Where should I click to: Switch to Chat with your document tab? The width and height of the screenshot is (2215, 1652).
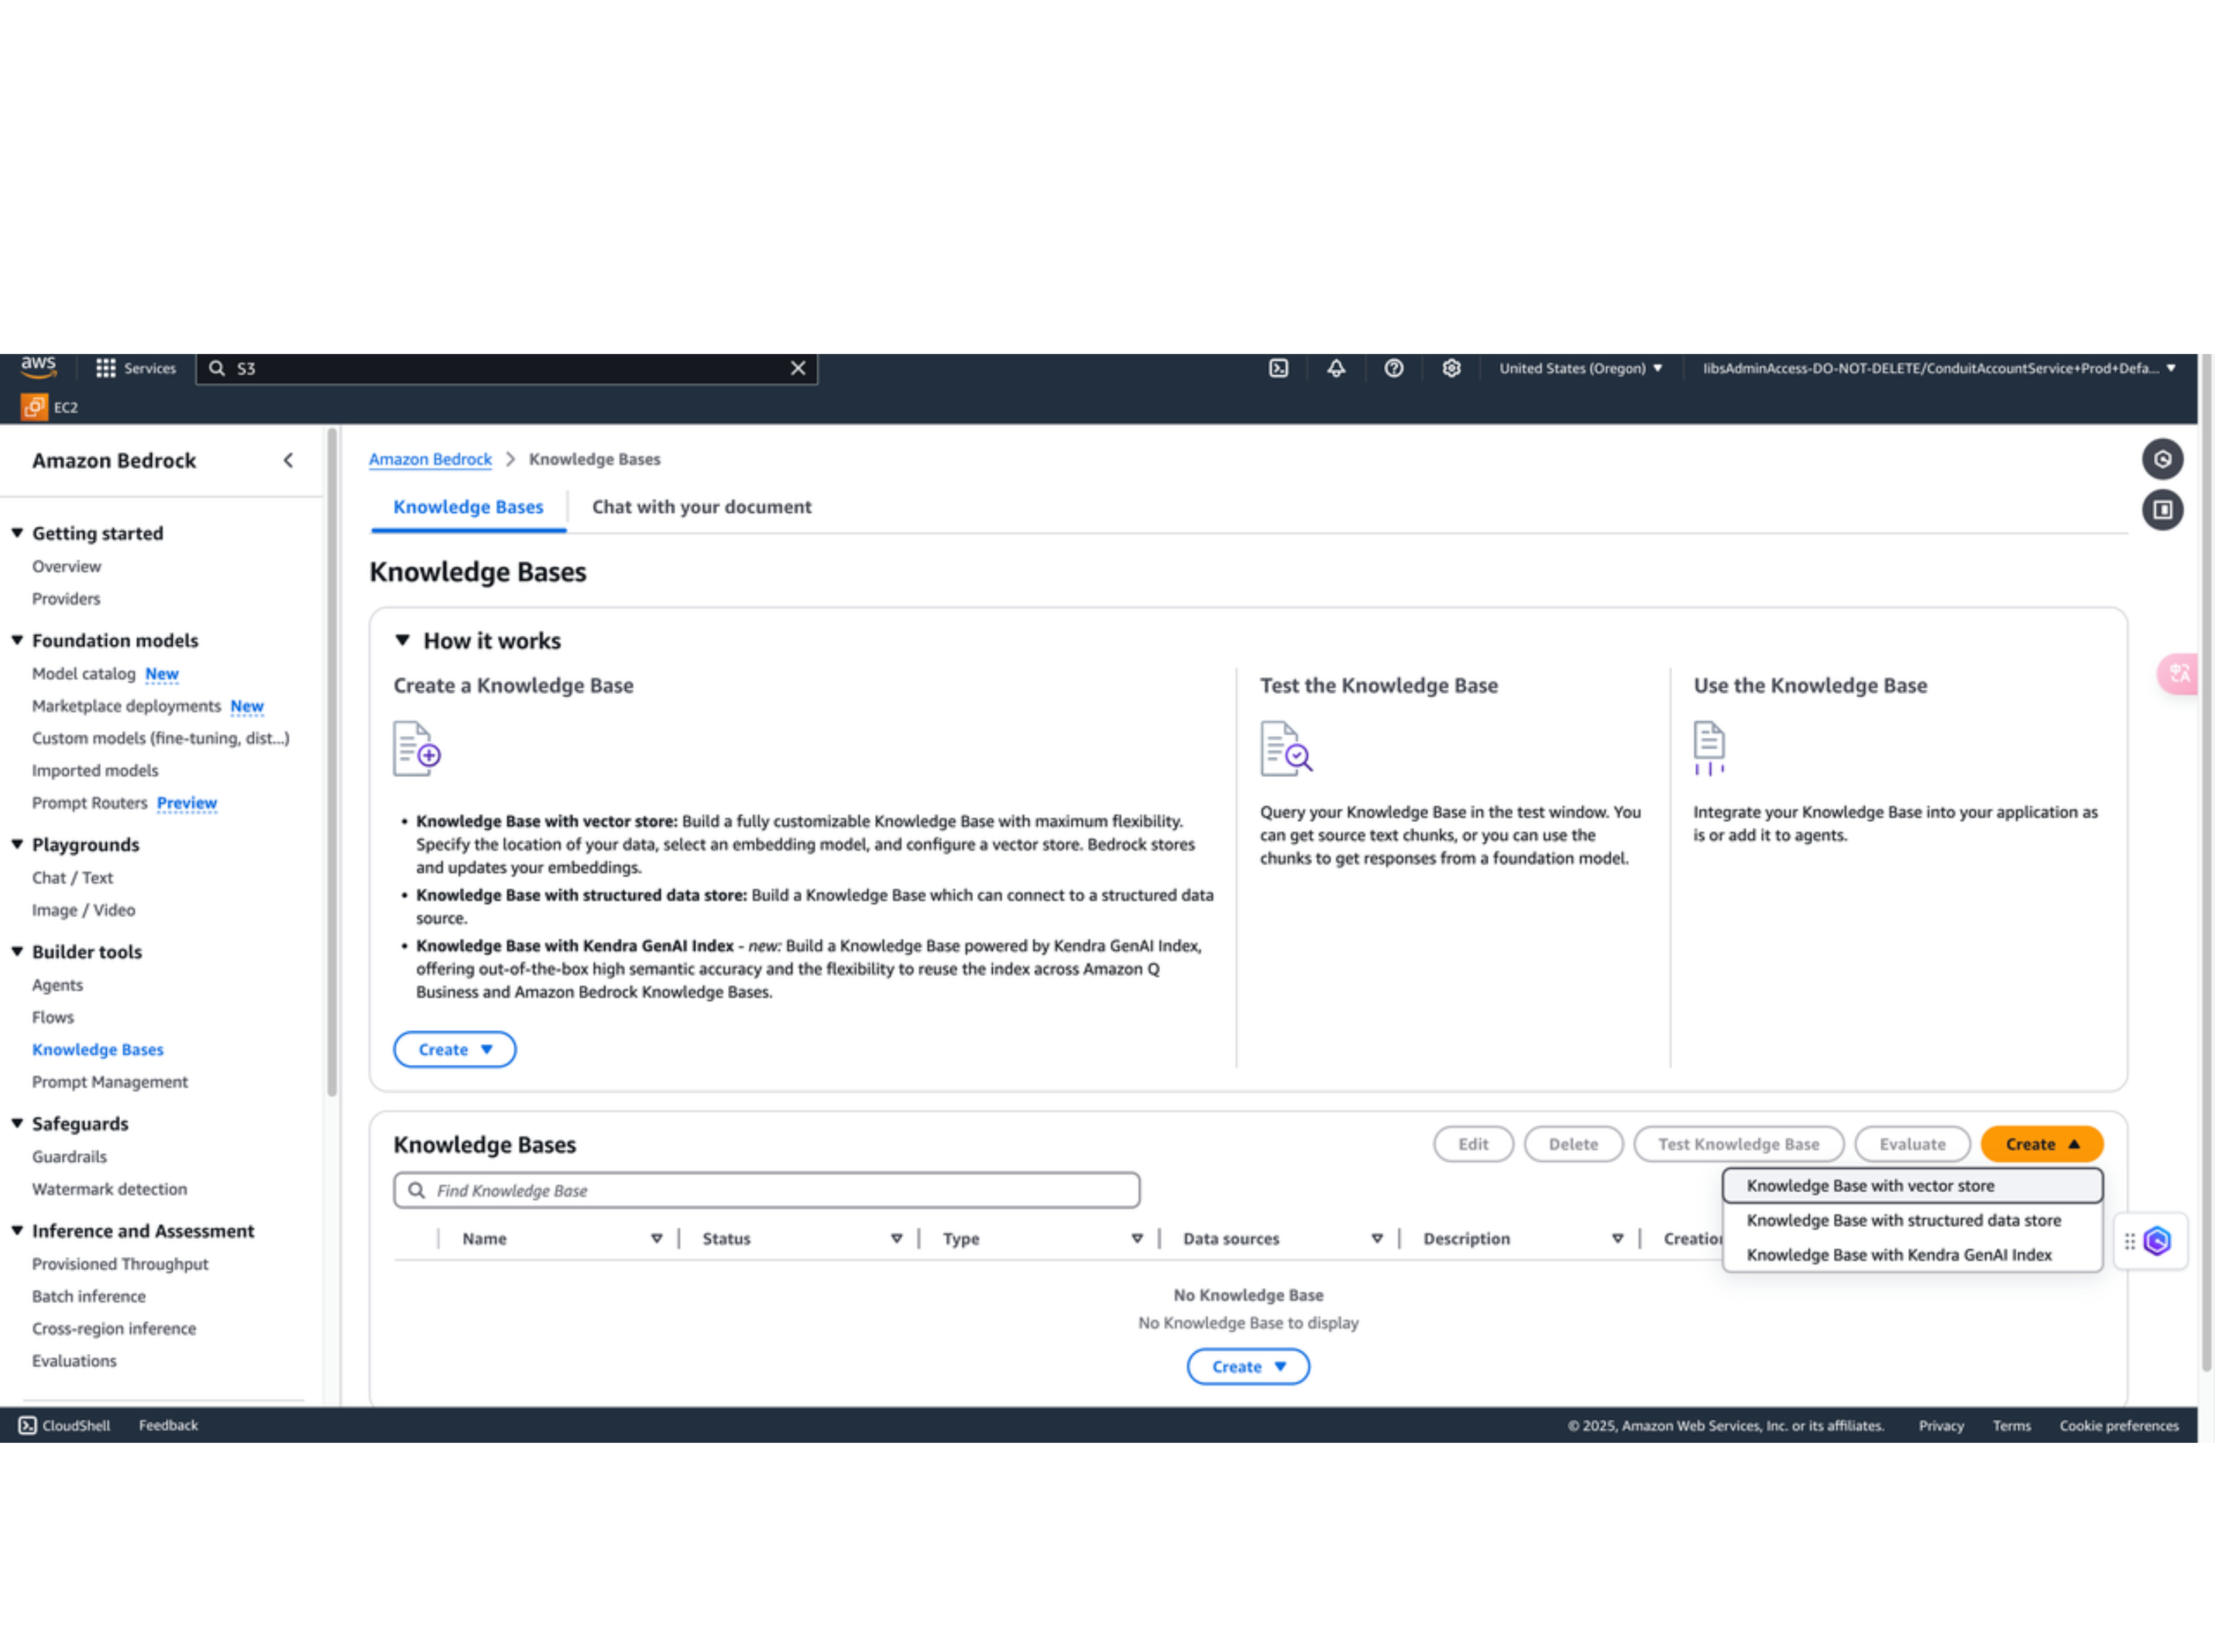[x=701, y=507]
